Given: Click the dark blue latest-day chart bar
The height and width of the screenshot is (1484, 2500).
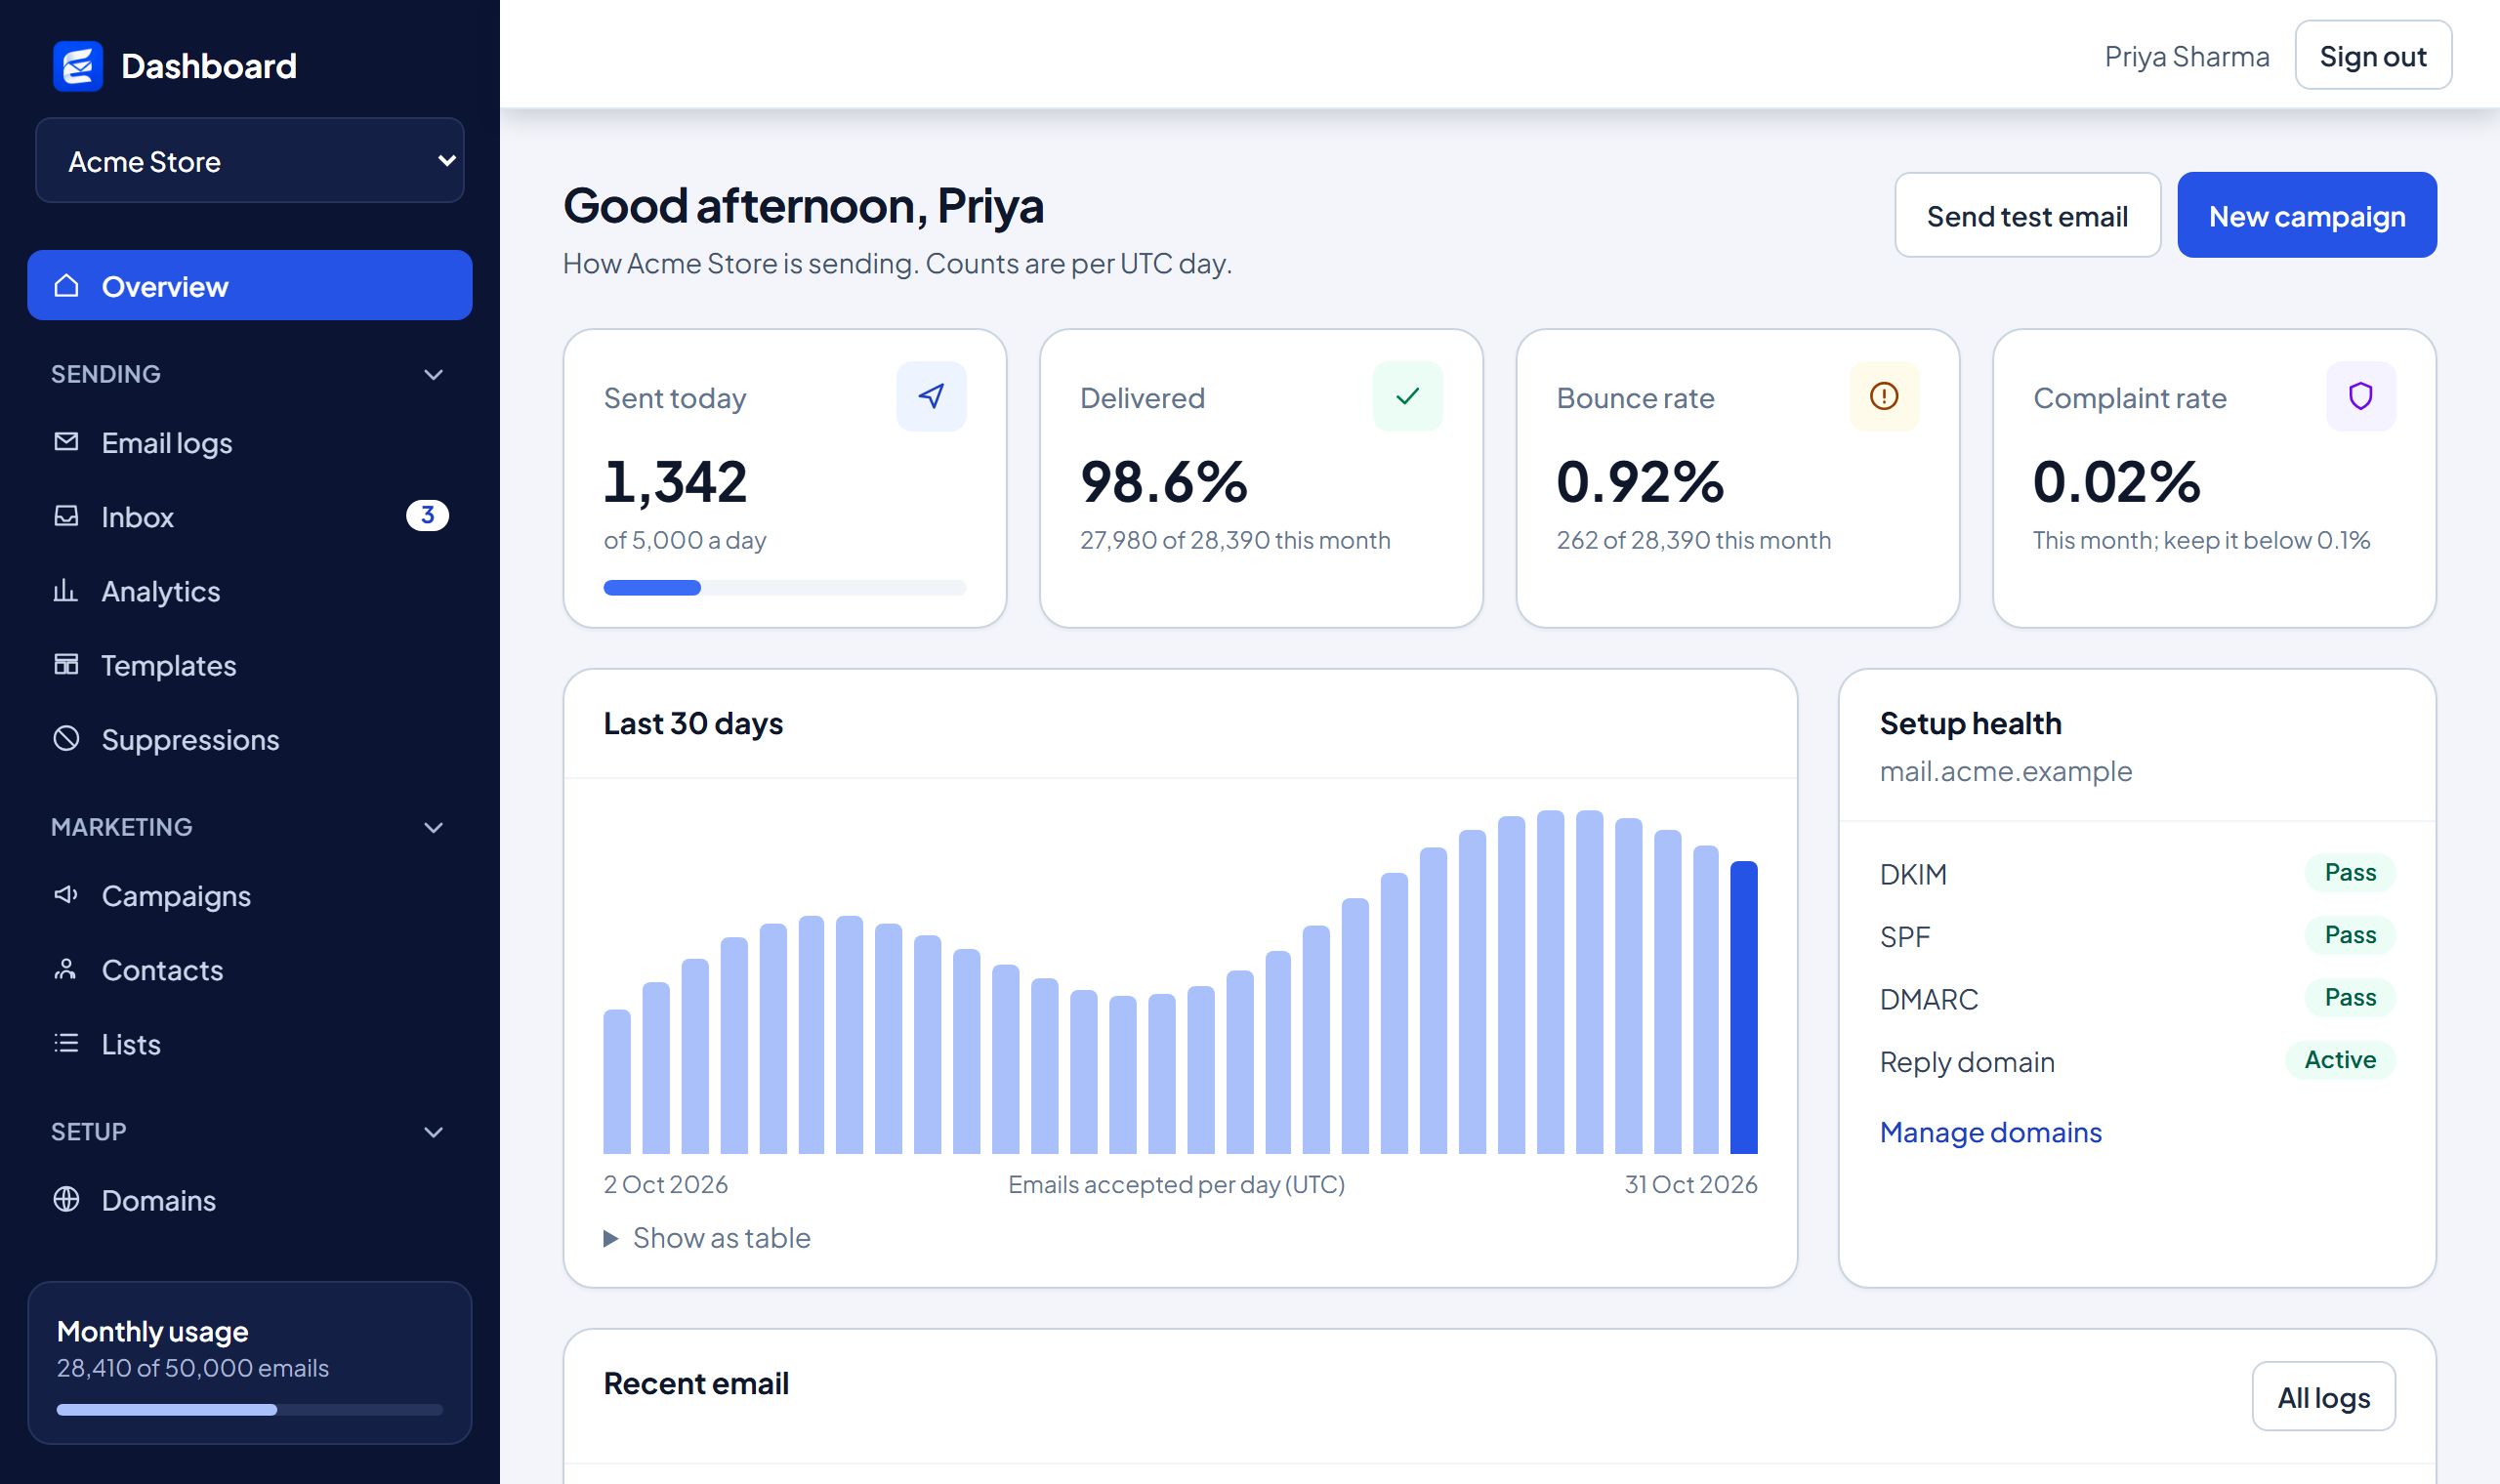Looking at the screenshot, I should coord(1743,1007).
